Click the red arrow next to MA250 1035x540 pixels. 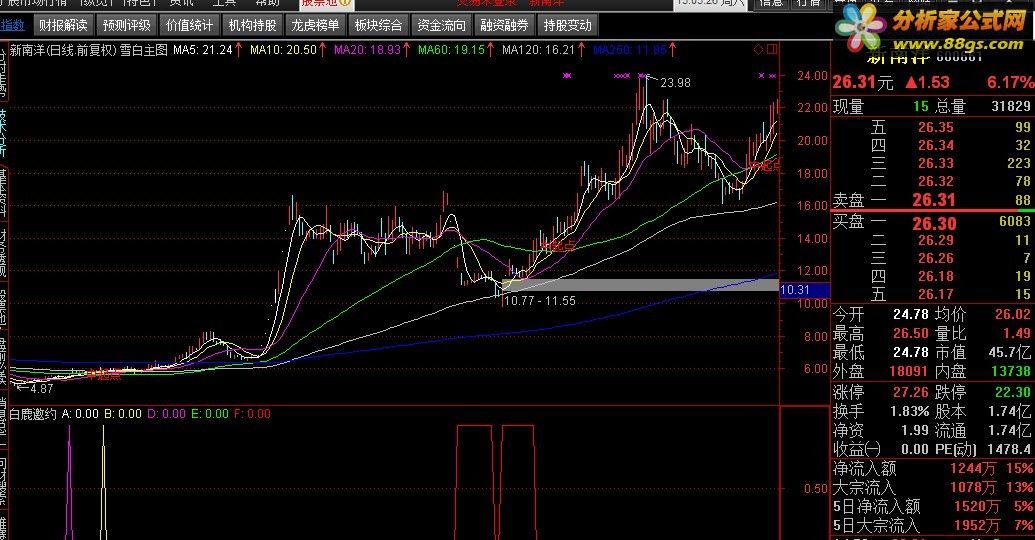point(672,50)
